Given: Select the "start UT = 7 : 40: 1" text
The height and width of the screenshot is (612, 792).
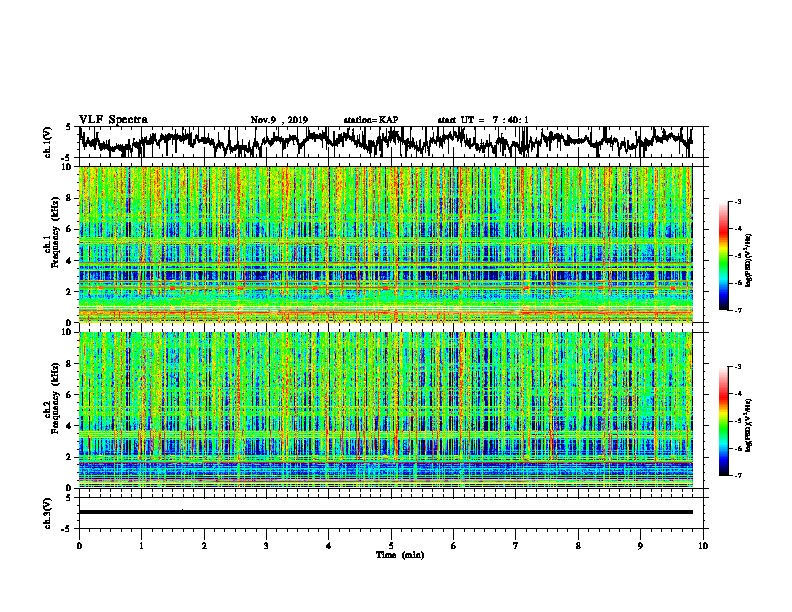Looking at the screenshot, I should coord(483,120).
